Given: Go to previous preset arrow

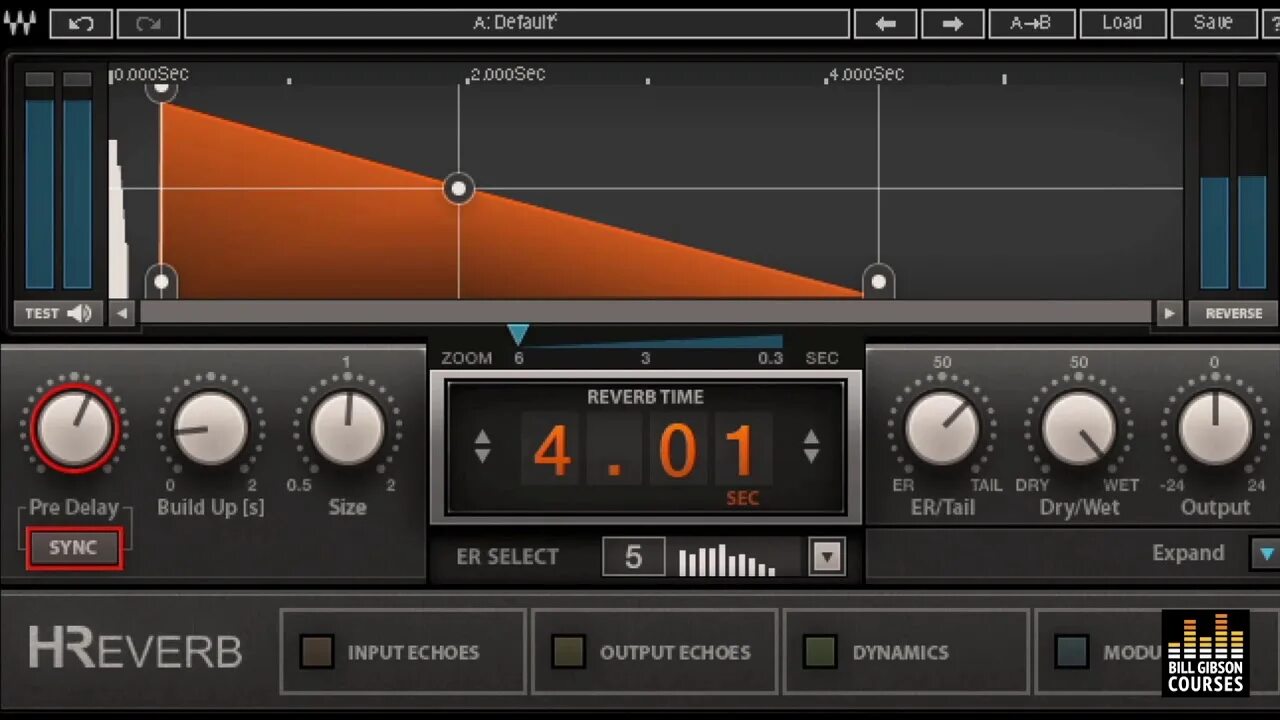Looking at the screenshot, I should pyautogui.click(x=885, y=23).
